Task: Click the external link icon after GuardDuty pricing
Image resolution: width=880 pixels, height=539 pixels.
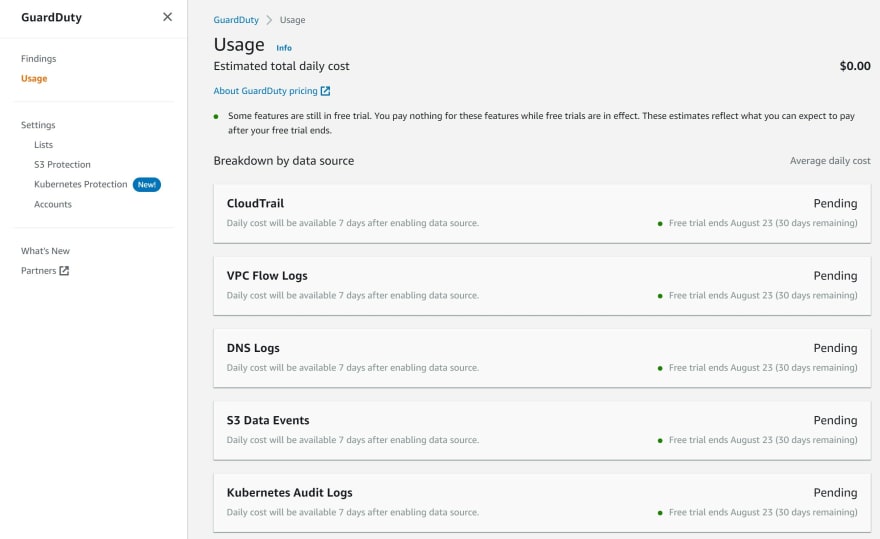Action: [x=325, y=91]
